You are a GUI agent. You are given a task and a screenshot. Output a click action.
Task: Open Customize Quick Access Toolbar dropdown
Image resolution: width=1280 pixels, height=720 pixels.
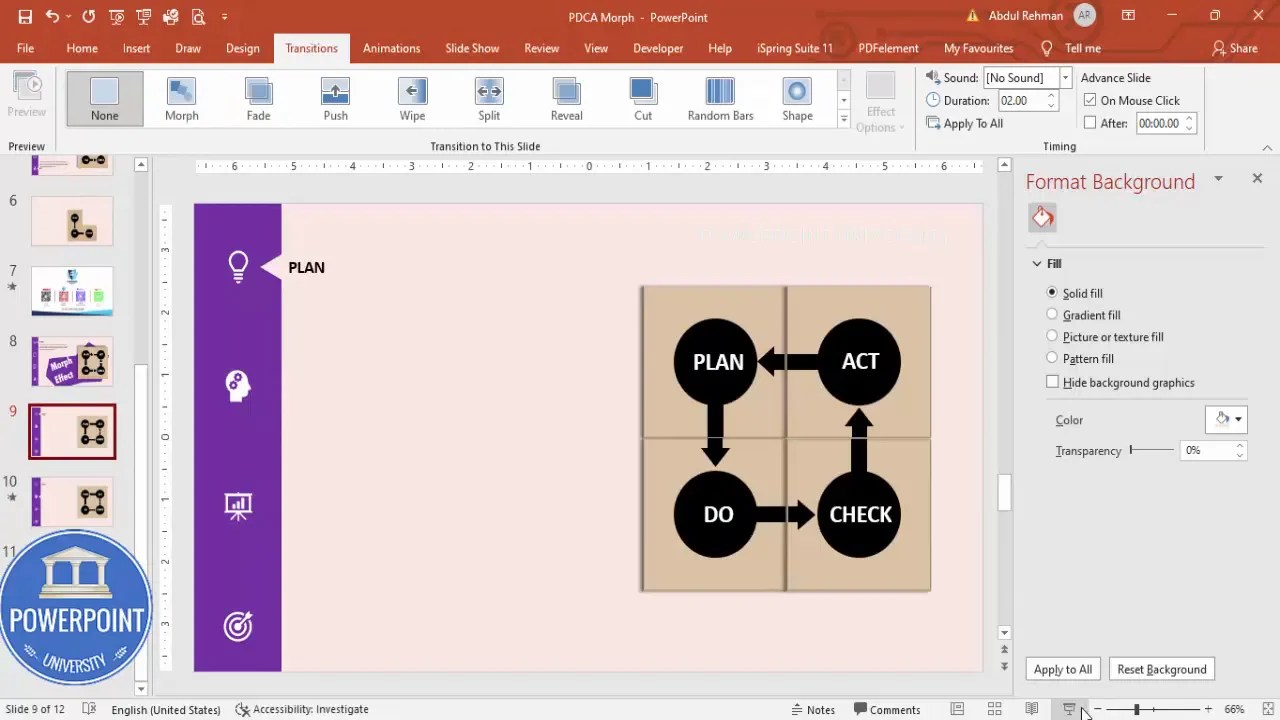(224, 17)
